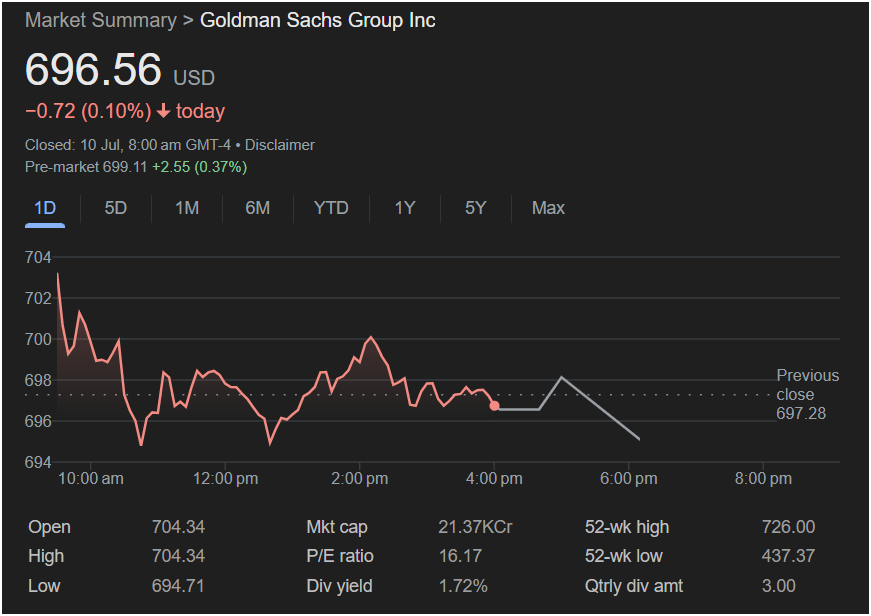The height and width of the screenshot is (616, 871).
Task: Click the High value 704.34
Action: coord(178,556)
